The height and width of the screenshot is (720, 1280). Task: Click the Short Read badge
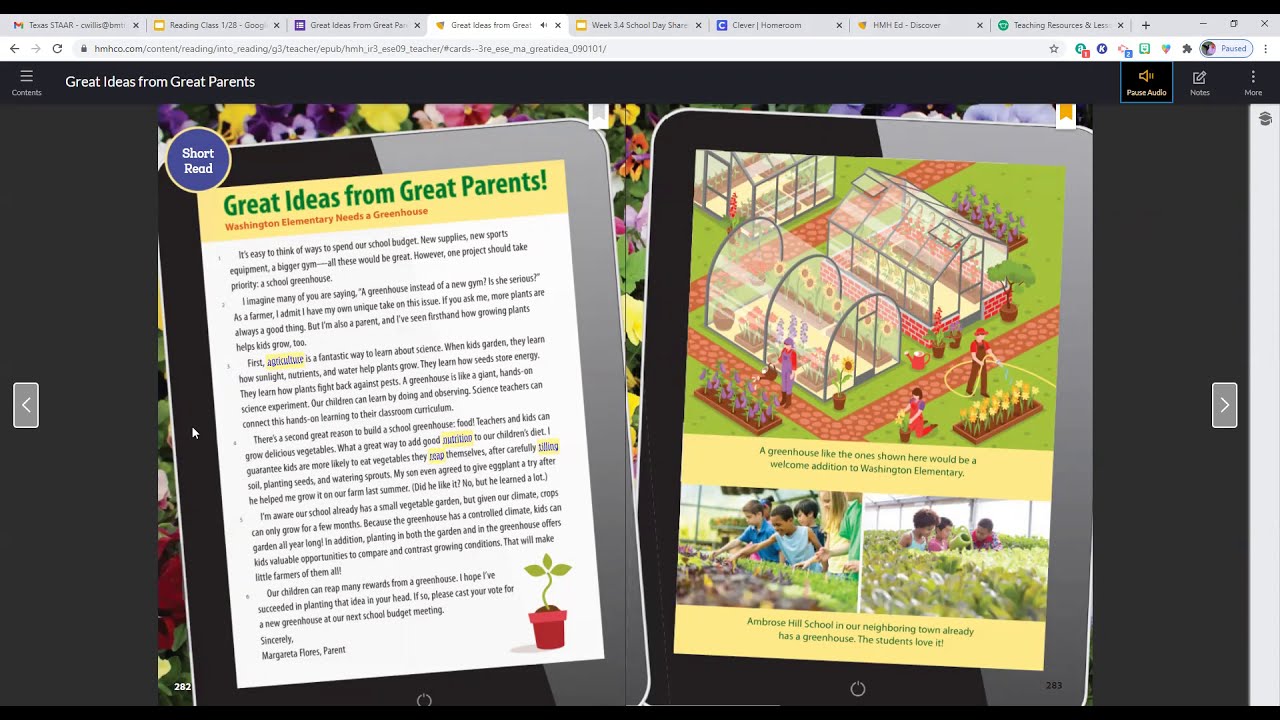pyautogui.click(x=198, y=160)
